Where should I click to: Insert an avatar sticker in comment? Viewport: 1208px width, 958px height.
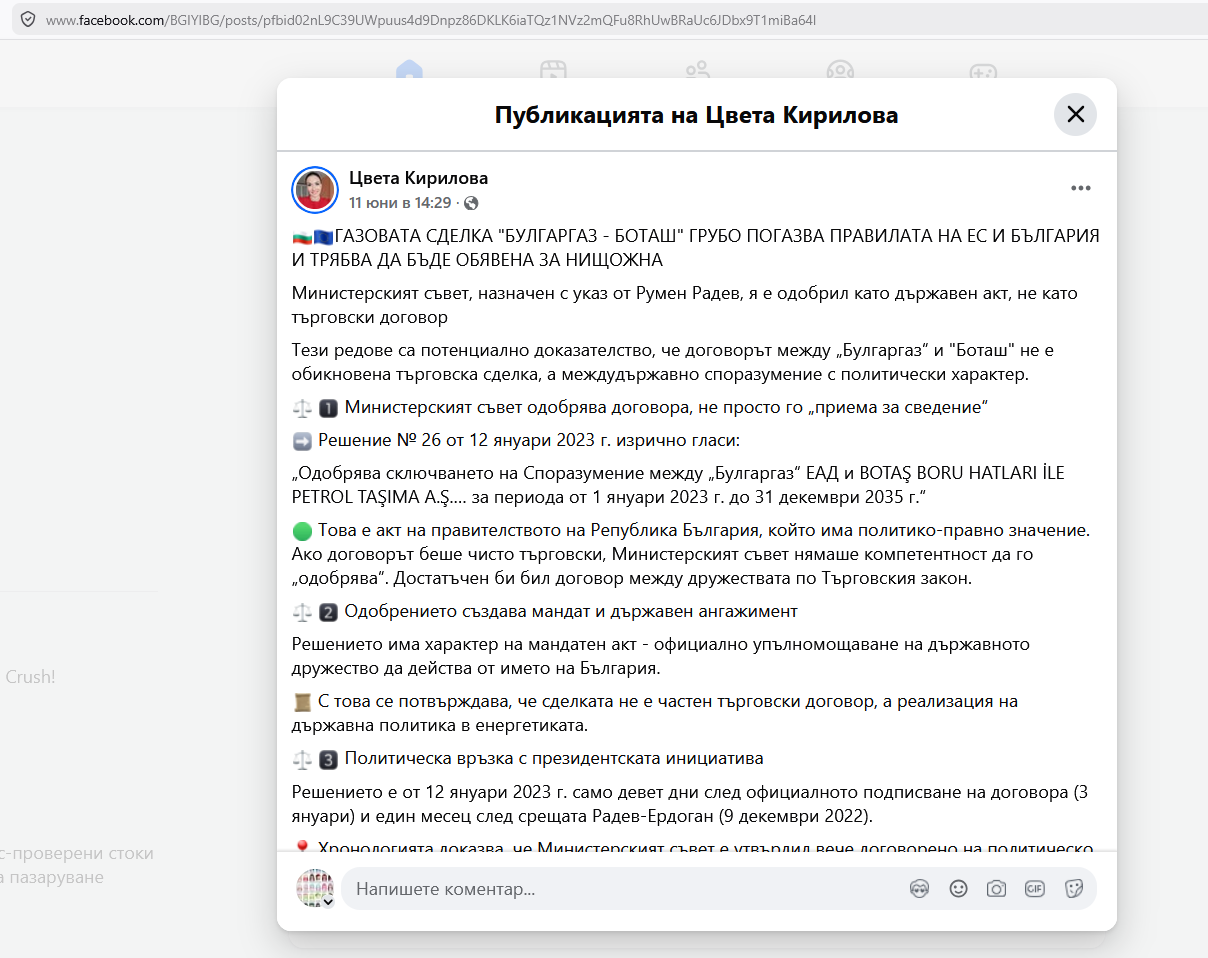[x=920, y=889]
